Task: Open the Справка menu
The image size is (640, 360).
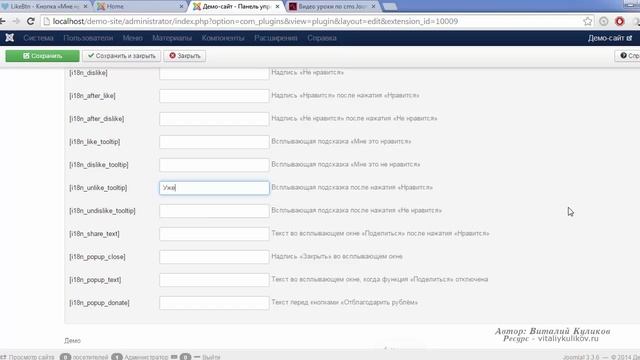Action: tap(322, 38)
